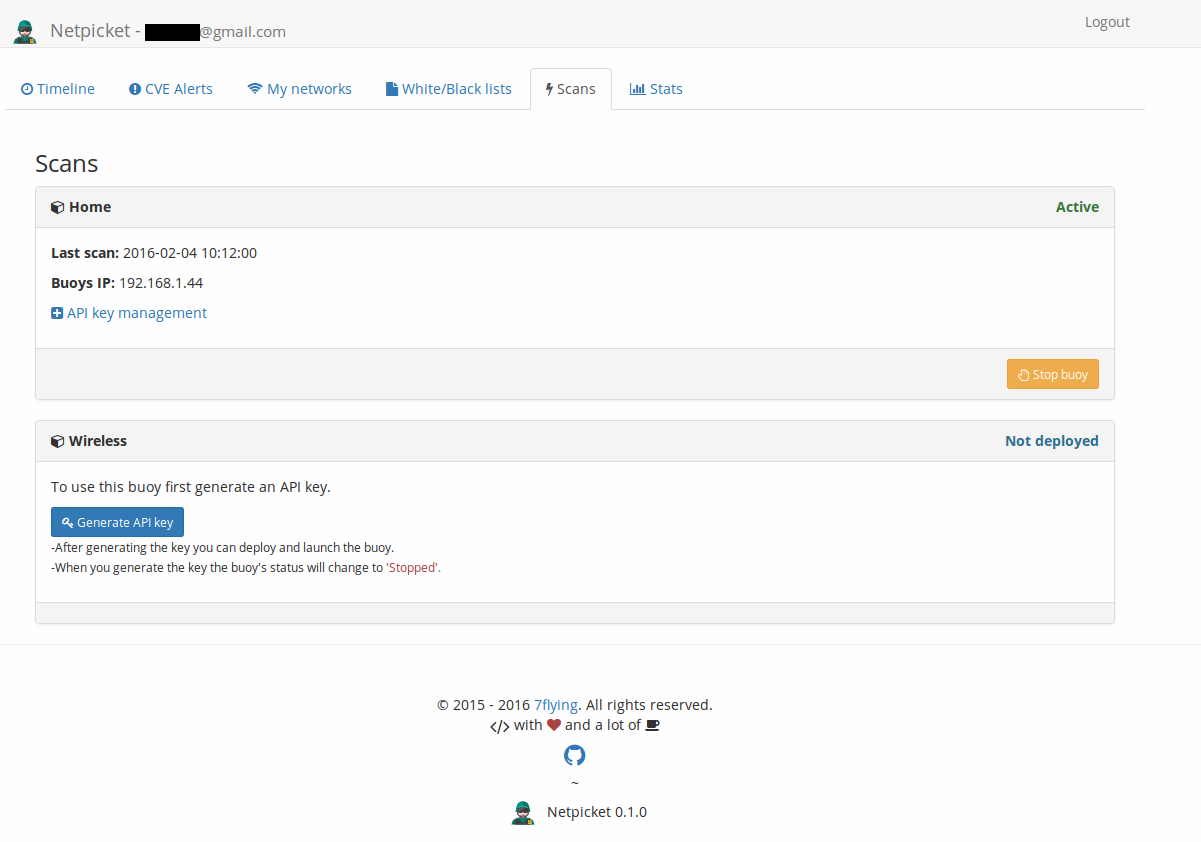Click the cube icon beside Wireless
Screen dimensions: 1201x842
57,441
